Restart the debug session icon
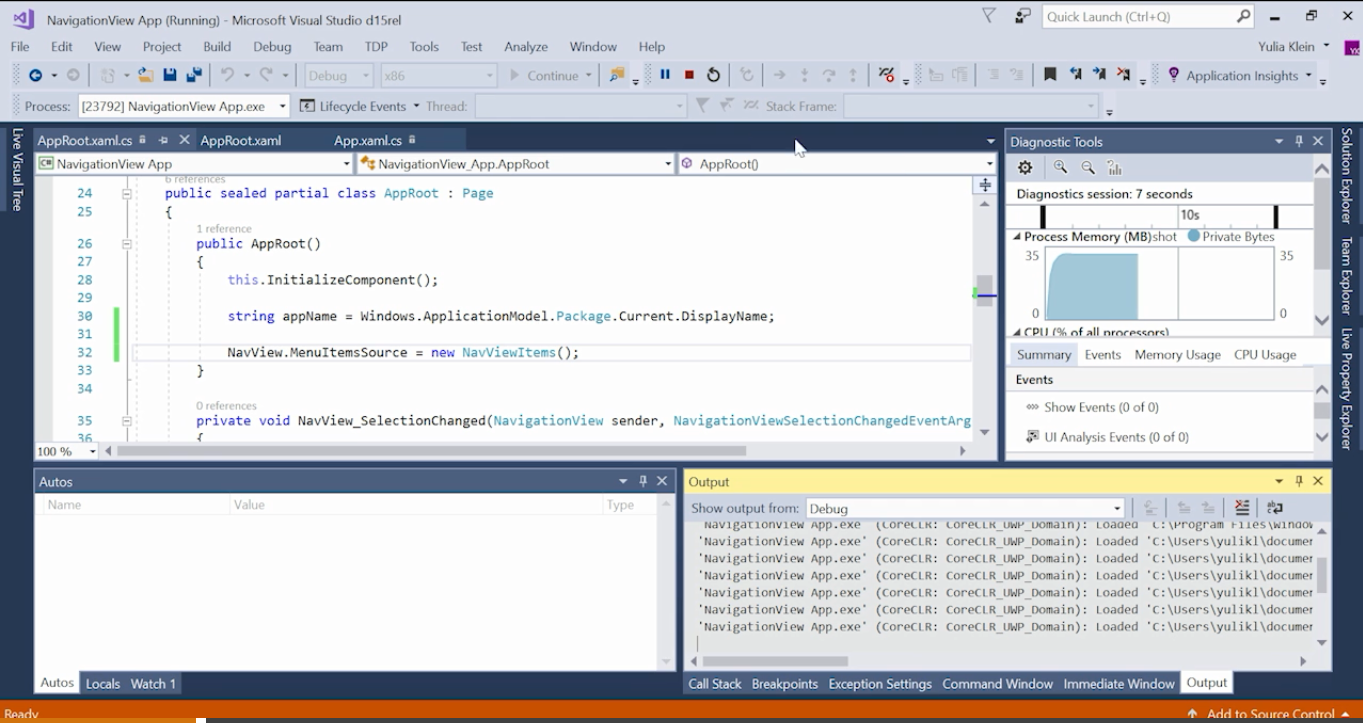Screen dimensions: 1363x723 click(713, 75)
